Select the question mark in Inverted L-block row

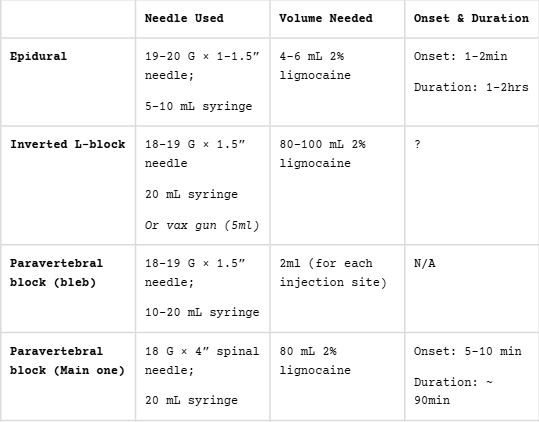(417, 144)
